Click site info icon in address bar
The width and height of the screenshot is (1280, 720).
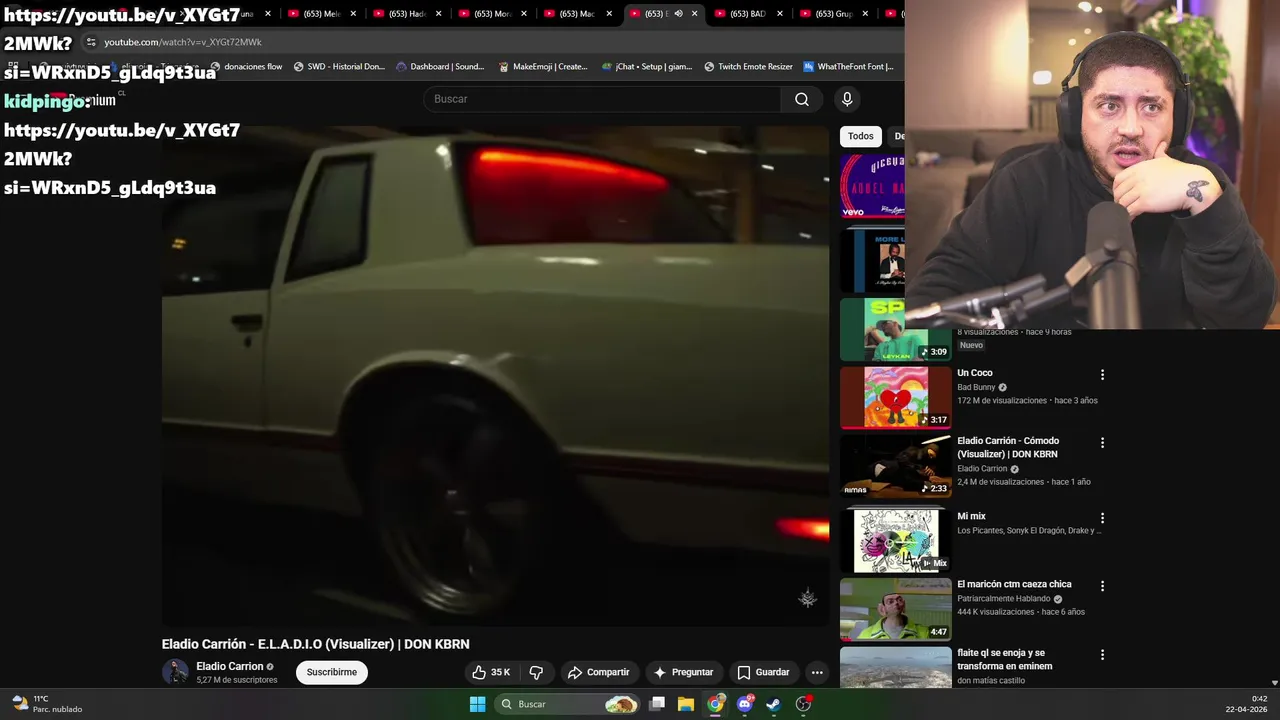(91, 42)
